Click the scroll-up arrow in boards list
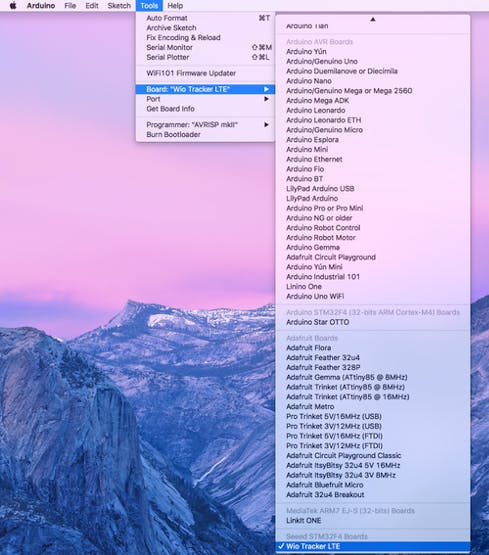The height and width of the screenshot is (555, 489). 373,19
